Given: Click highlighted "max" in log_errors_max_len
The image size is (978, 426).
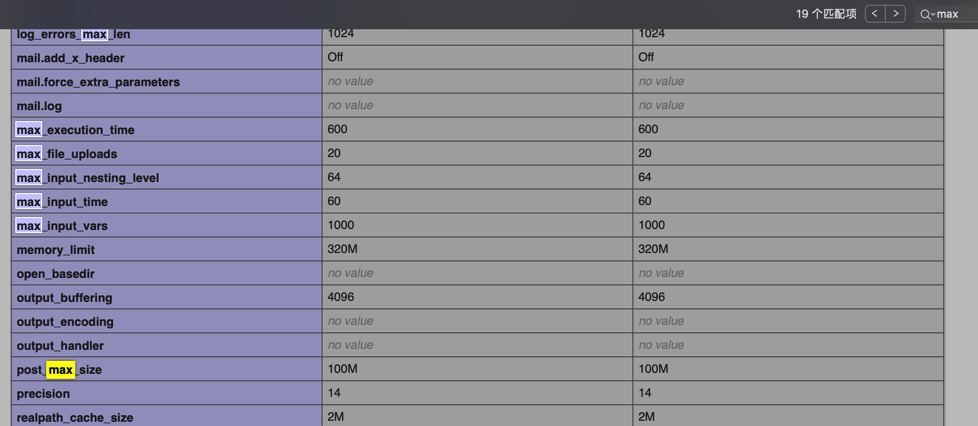Looking at the screenshot, I should coord(95,35).
